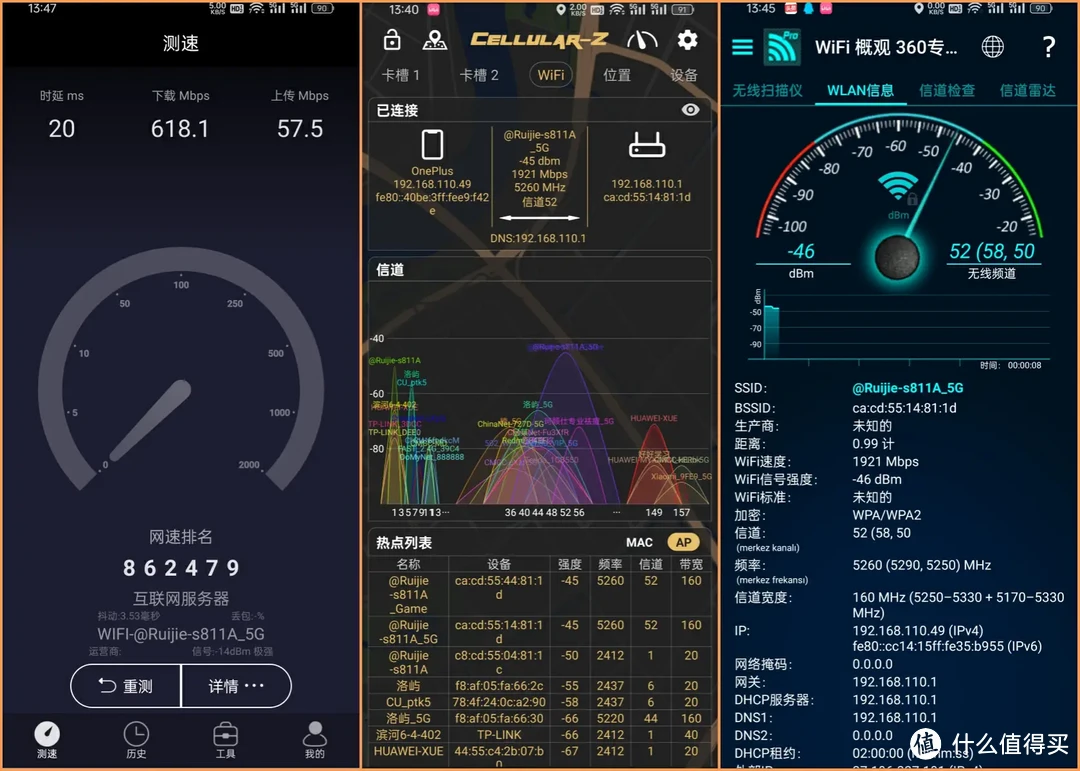Open the globe icon in WiFi 概观 360
Screen dimensions: 1080x771
click(992, 47)
